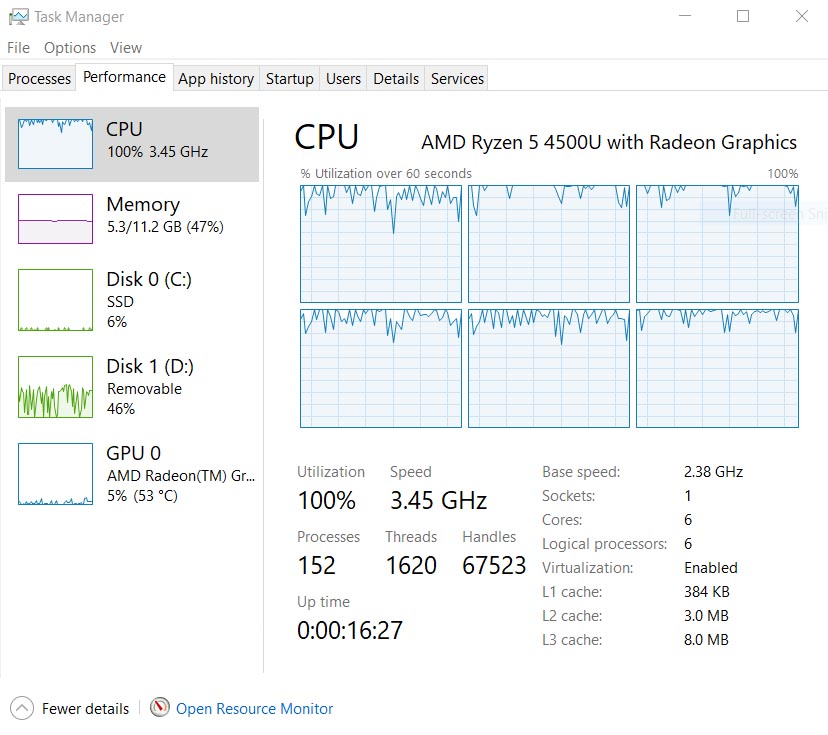828x735 pixels.
Task: Click the Threads count 1620
Action: click(x=411, y=566)
